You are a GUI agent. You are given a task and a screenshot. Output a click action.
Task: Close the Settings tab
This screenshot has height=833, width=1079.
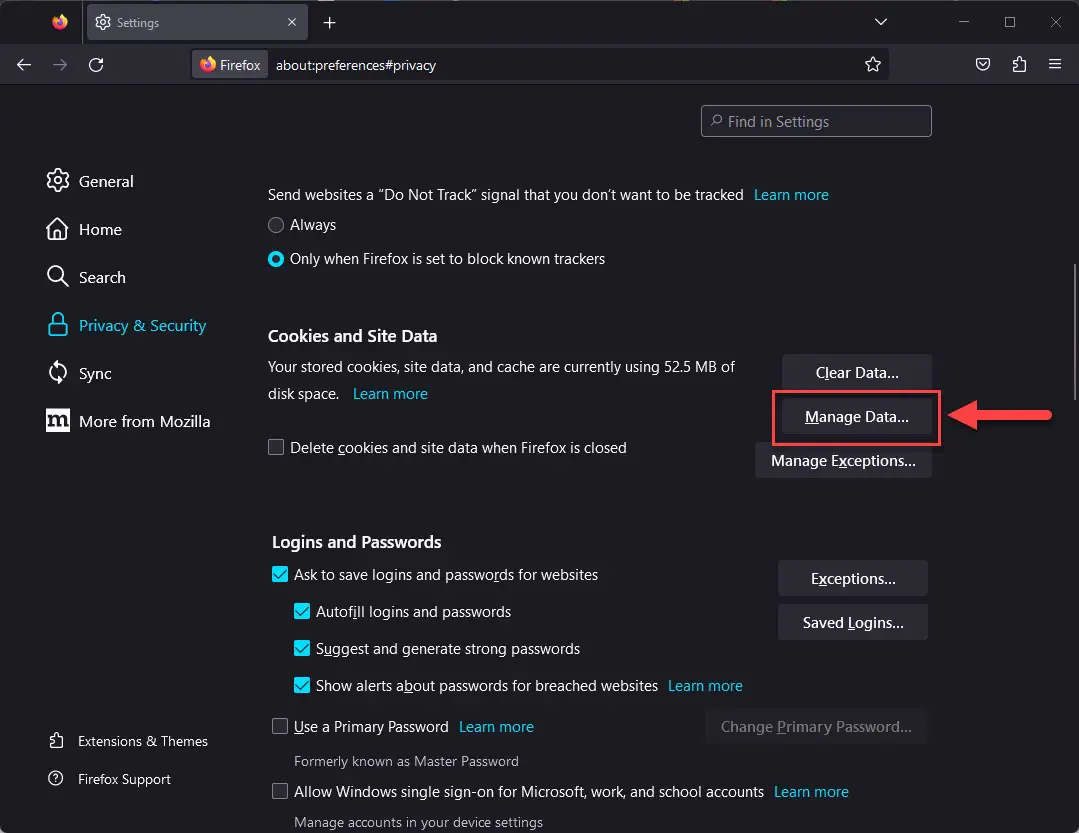tap(292, 22)
